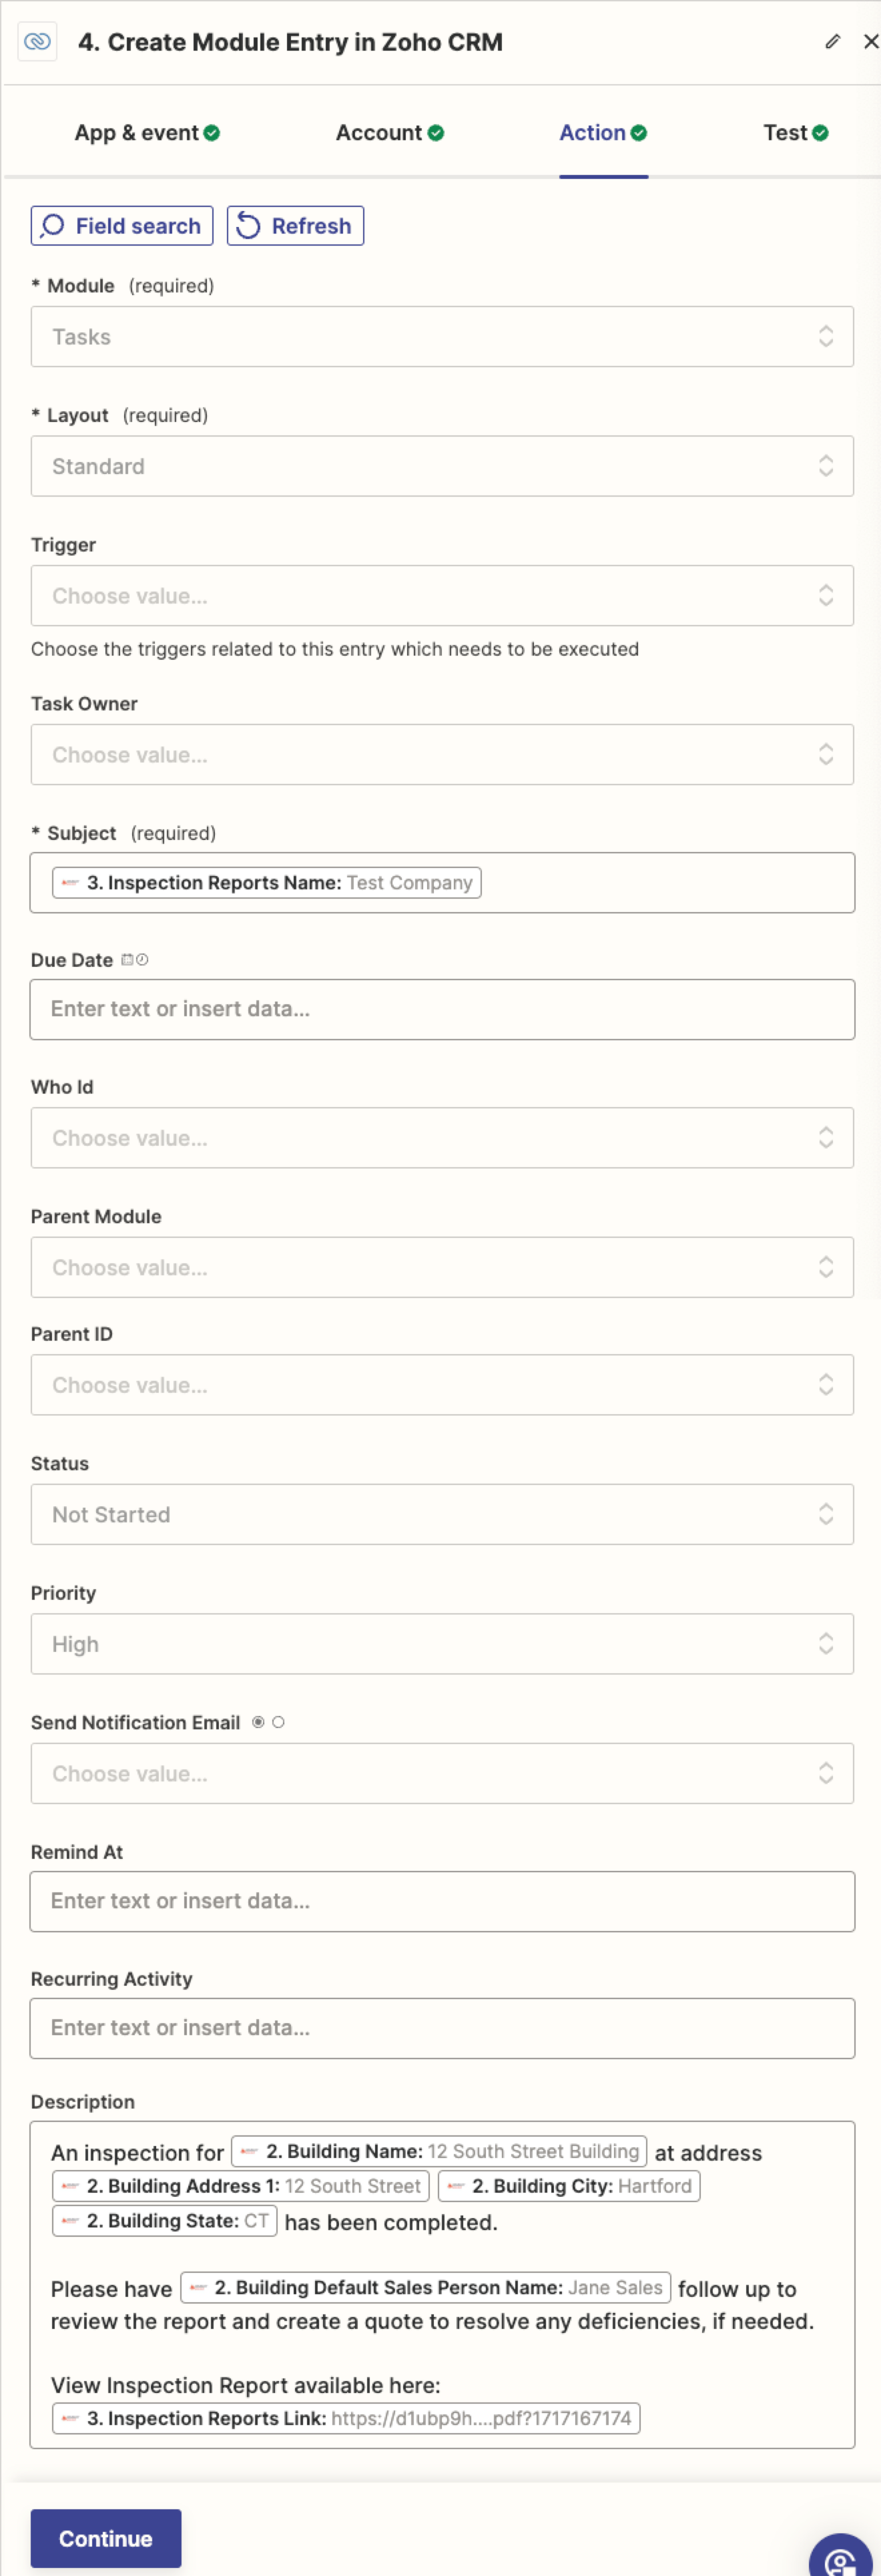Switch to the App & event tab
The image size is (881, 2576).
point(147,133)
